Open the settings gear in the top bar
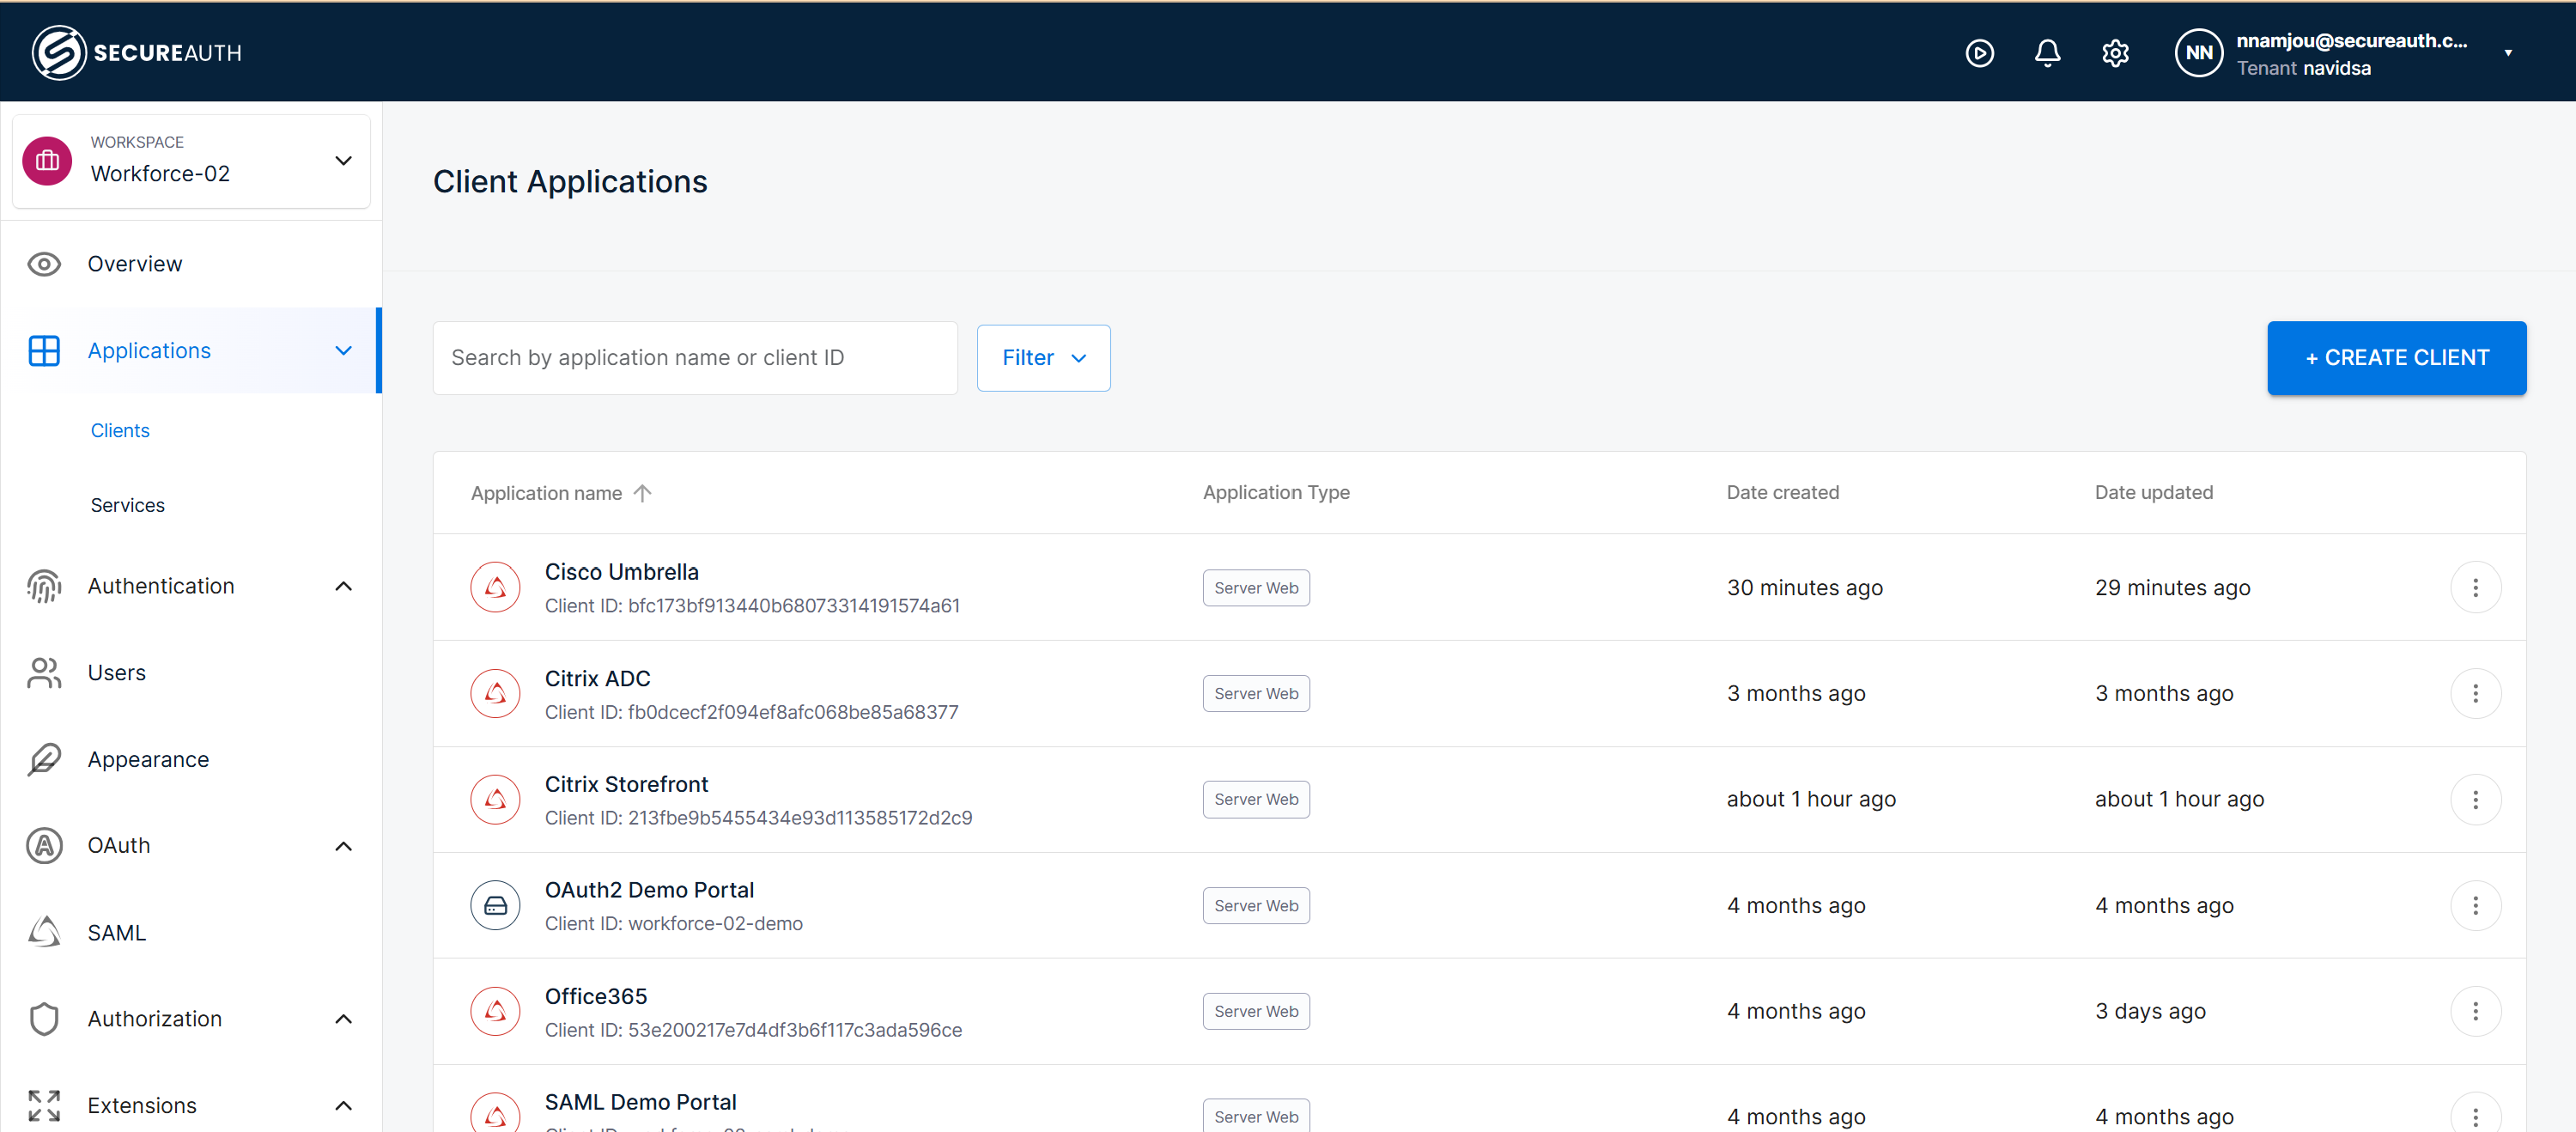The height and width of the screenshot is (1132, 2576). click(x=2115, y=53)
